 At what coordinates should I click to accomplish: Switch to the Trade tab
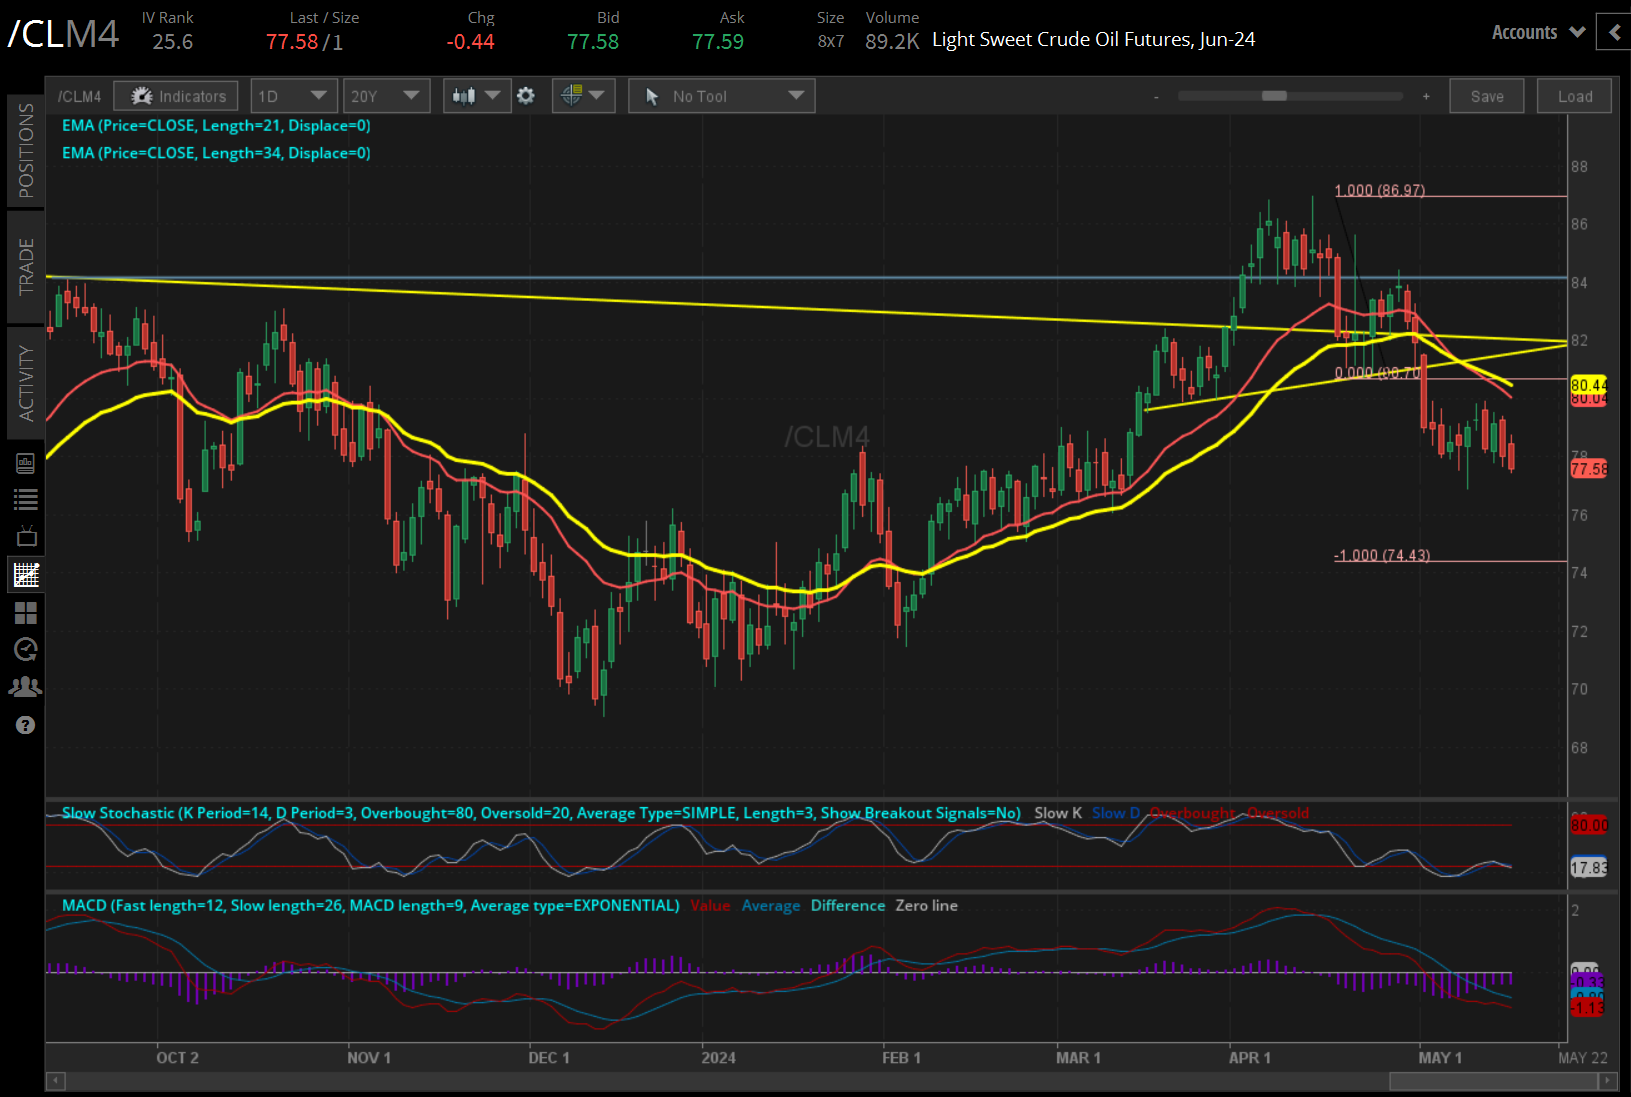[x=26, y=266]
